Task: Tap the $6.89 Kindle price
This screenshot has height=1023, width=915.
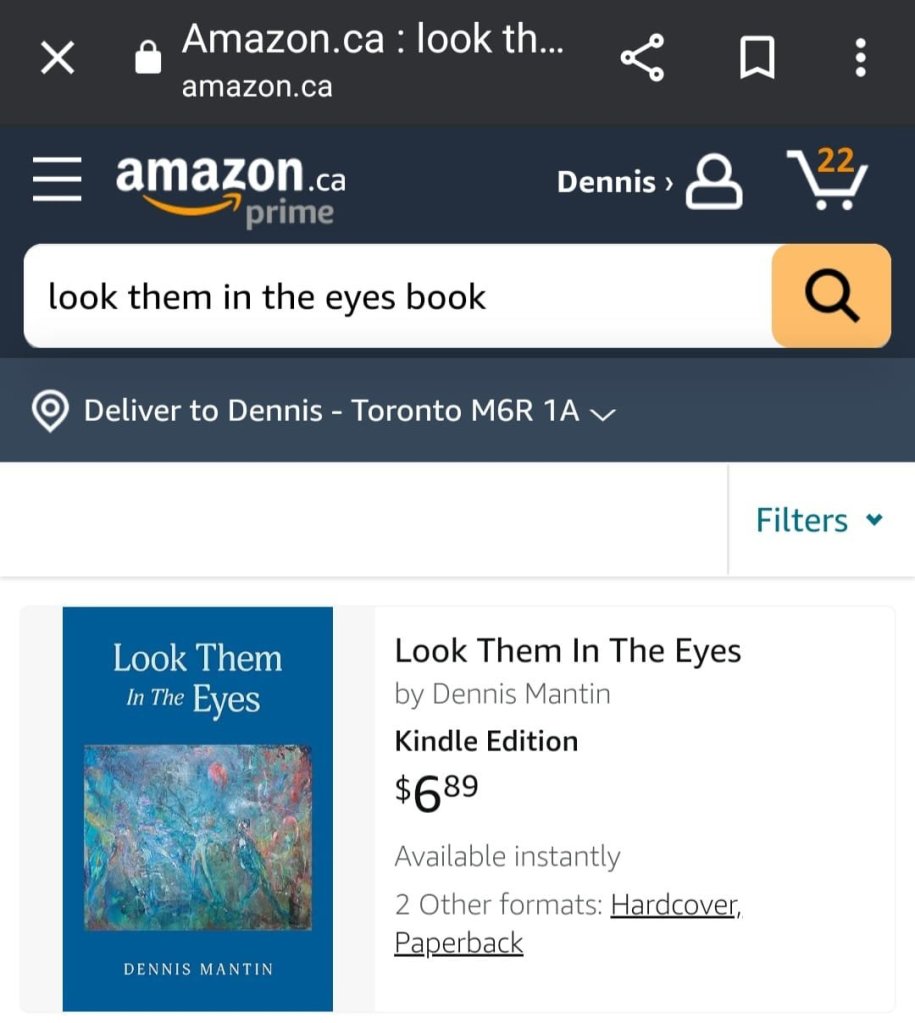Action: (x=437, y=791)
